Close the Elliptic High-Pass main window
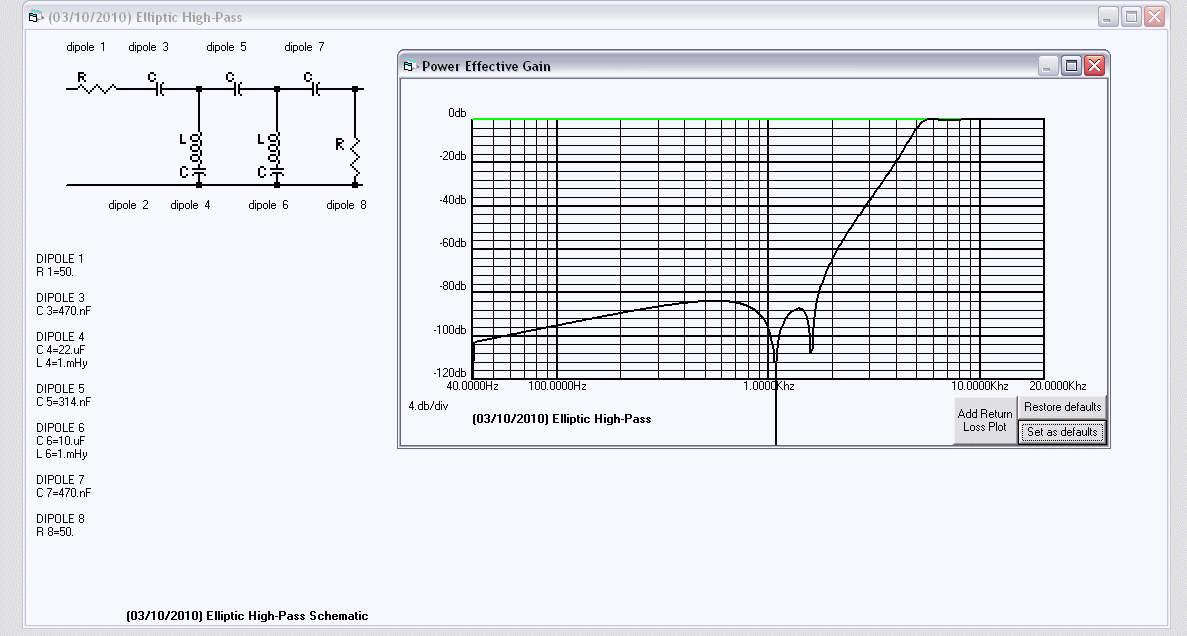Screen dimensions: 1187x636 coord(1154,17)
